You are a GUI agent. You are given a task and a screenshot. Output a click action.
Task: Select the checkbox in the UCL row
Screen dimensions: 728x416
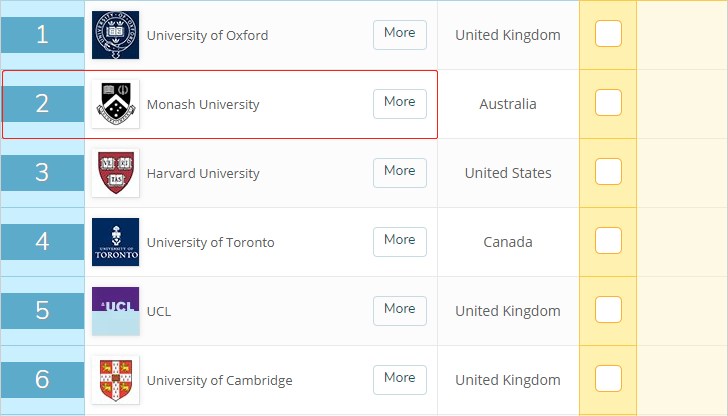[x=608, y=309]
